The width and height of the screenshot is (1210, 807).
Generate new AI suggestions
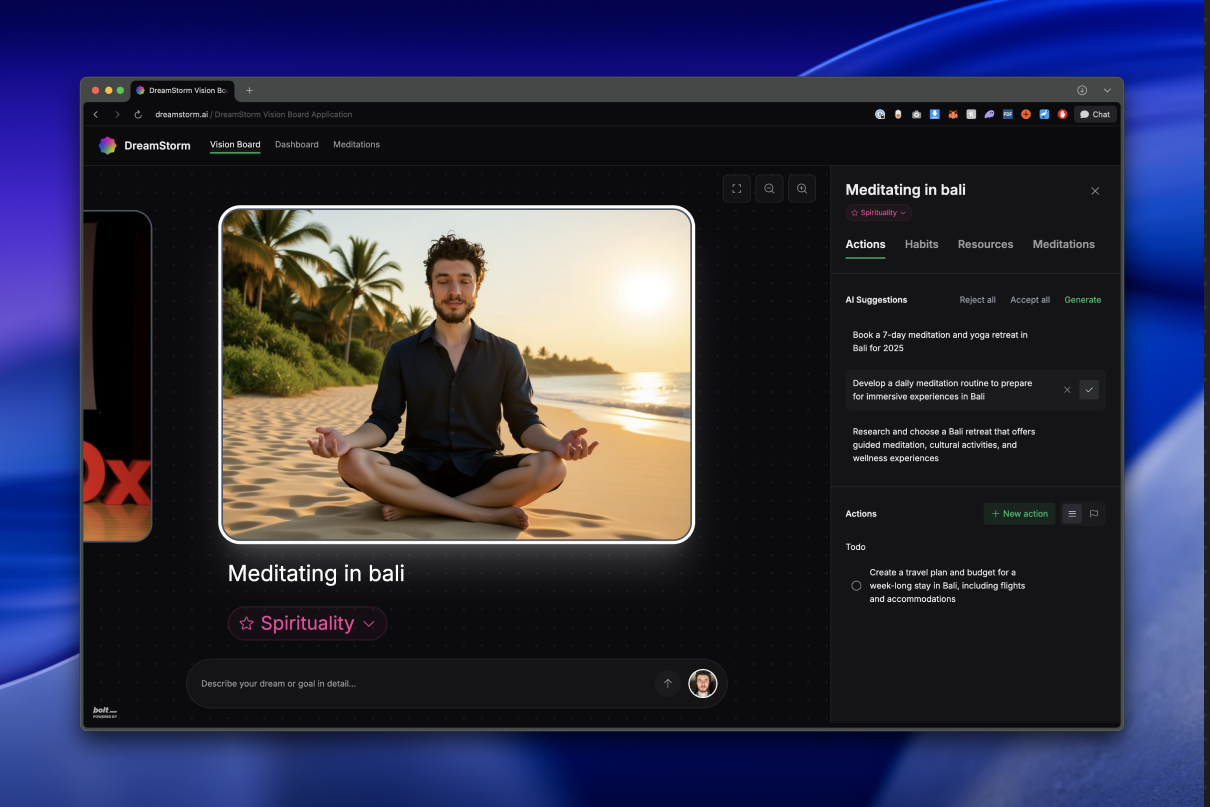pos(1082,300)
